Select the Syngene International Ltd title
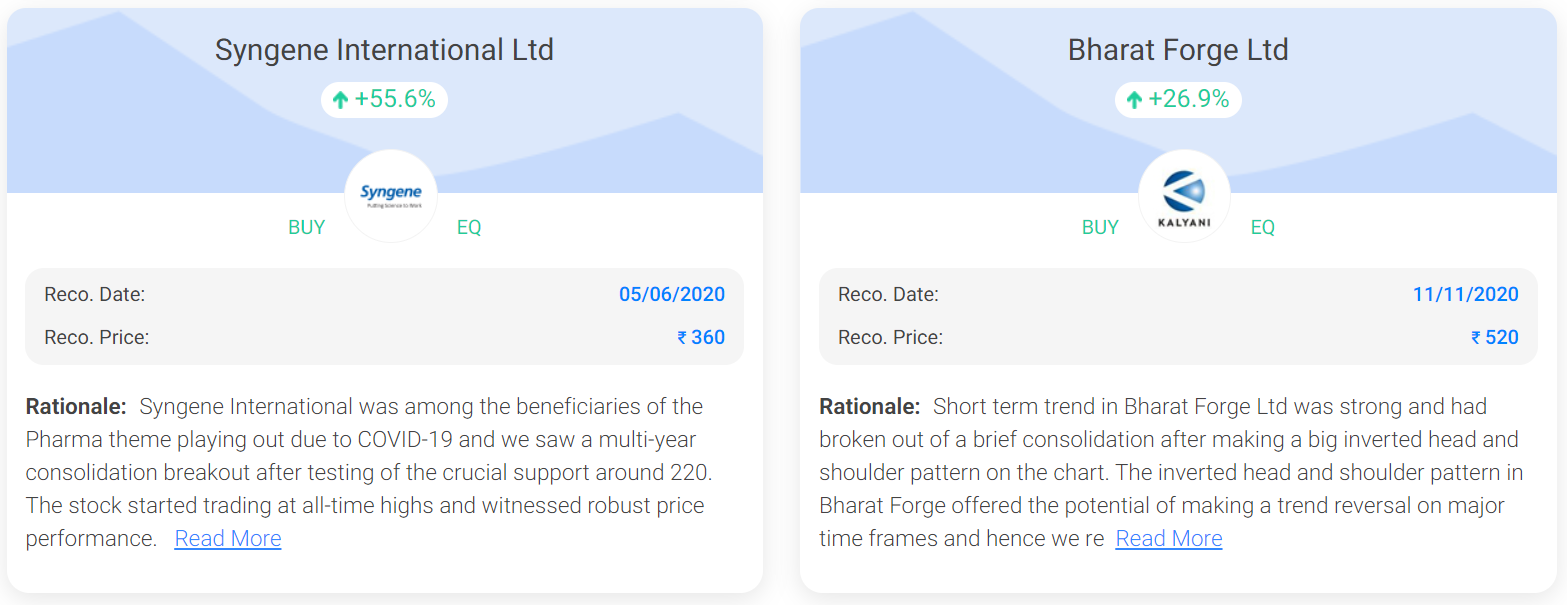The width and height of the screenshot is (1567, 605). pos(384,49)
